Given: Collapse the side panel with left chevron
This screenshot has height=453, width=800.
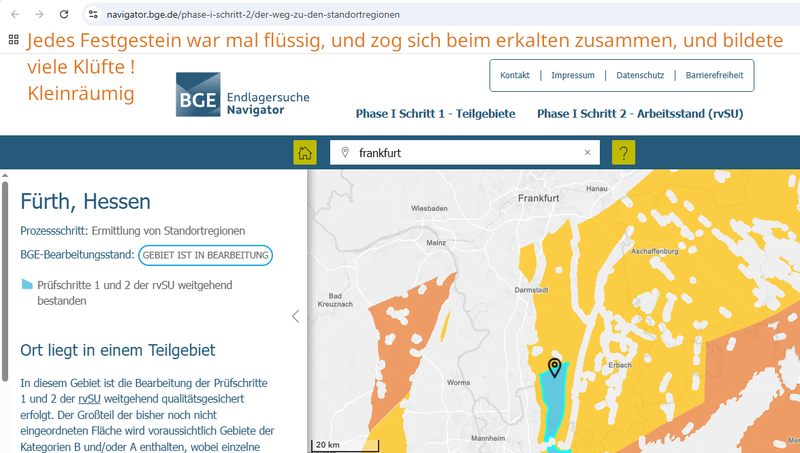Looking at the screenshot, I should [295, 316].
